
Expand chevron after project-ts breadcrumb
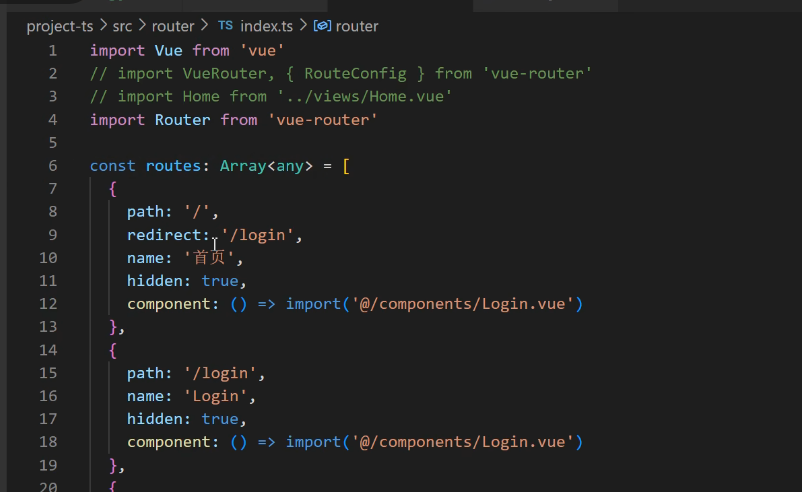pos(103,26)
